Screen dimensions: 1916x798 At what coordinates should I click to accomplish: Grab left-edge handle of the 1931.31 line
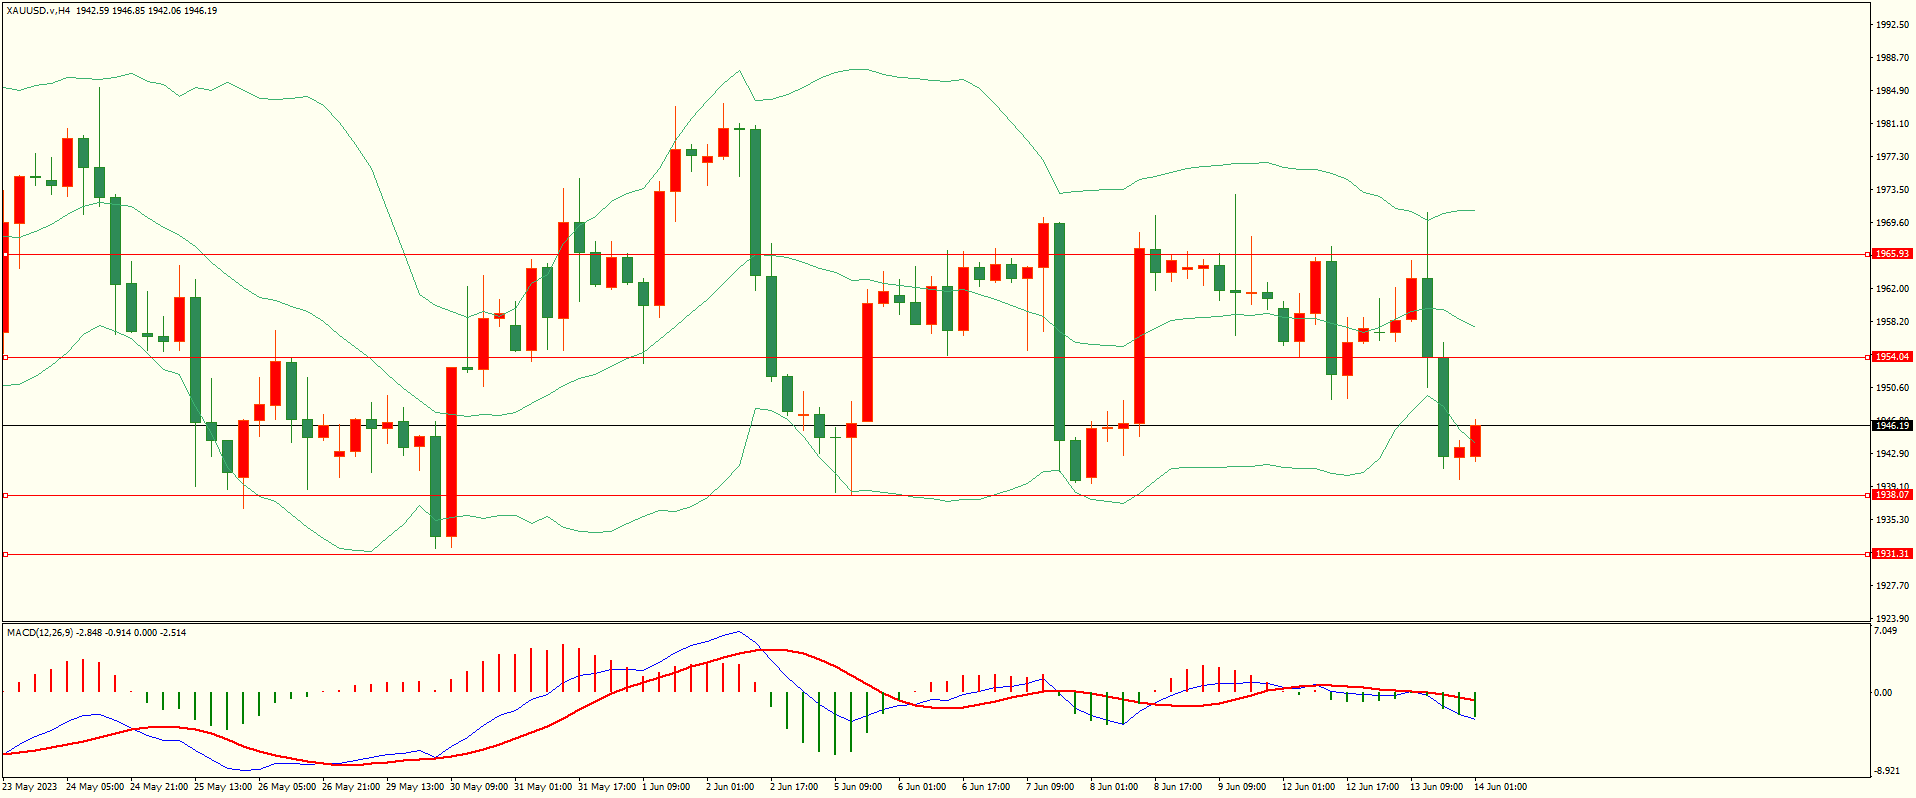pyautogui.click(x=5, y=554)
